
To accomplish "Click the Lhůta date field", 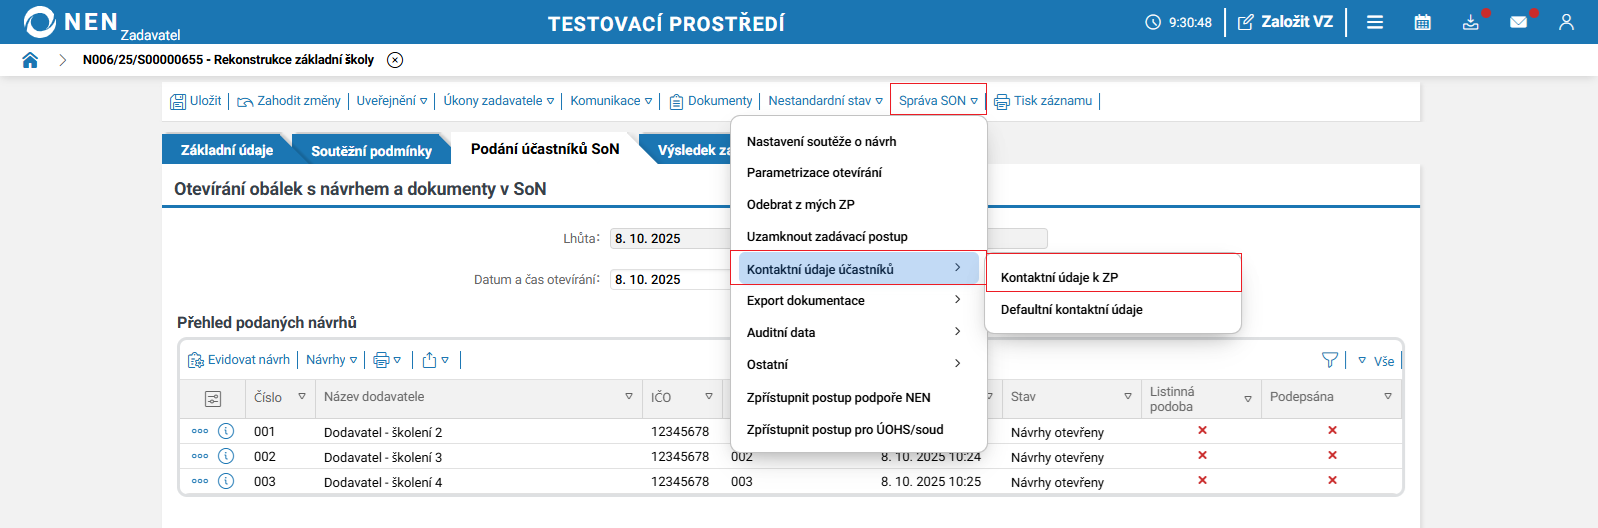I will click(670, 238).
